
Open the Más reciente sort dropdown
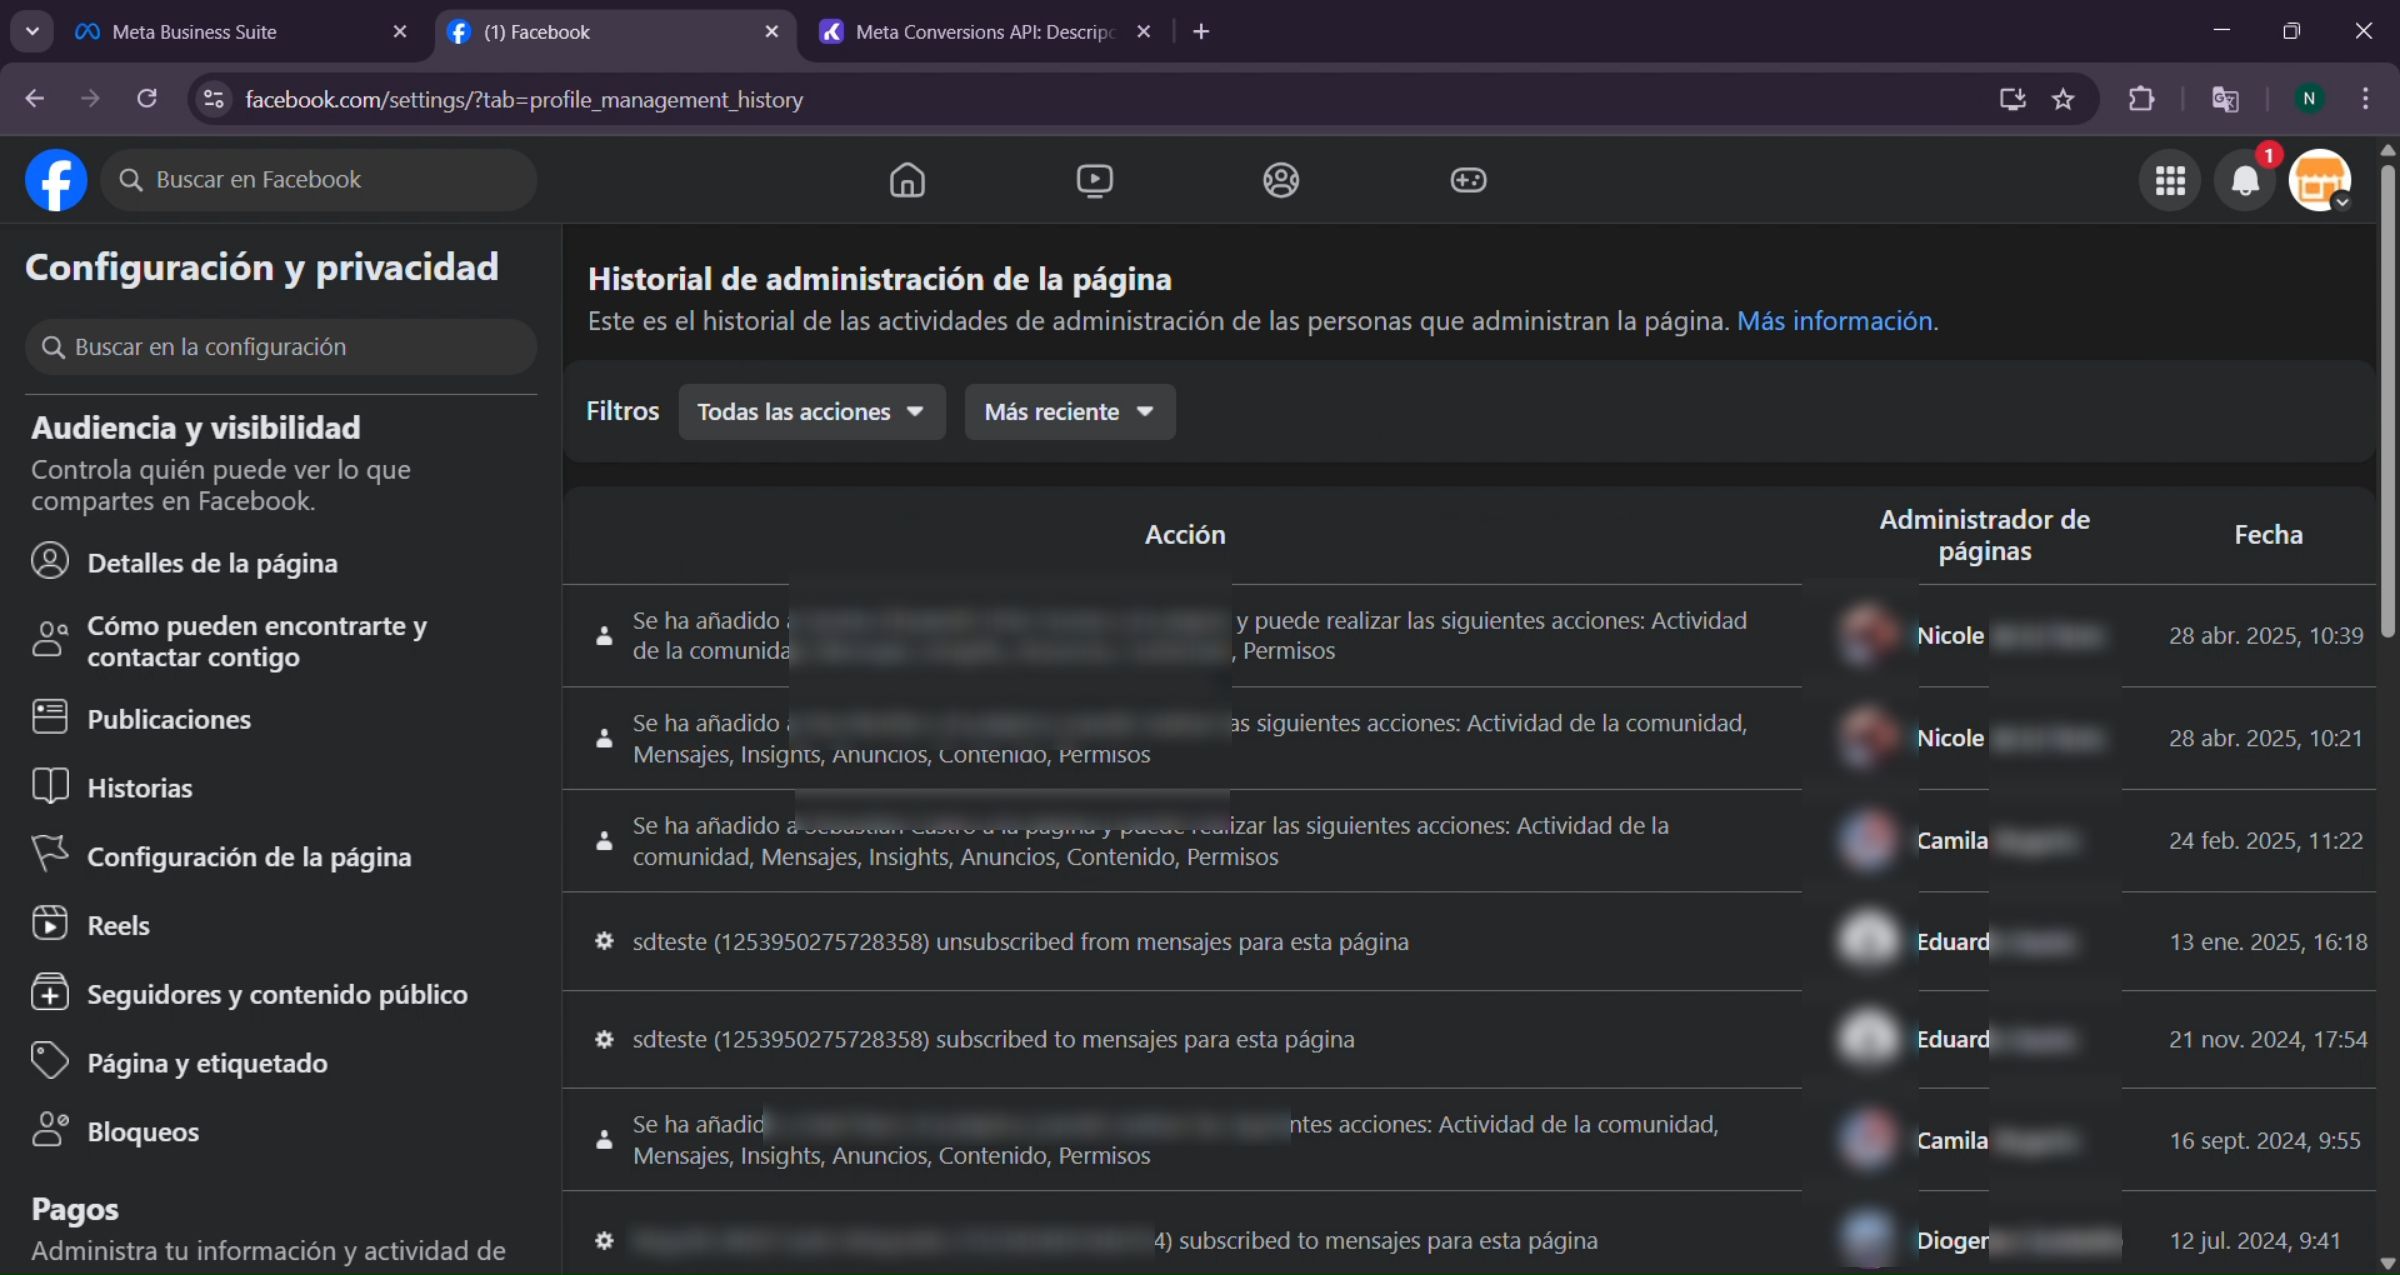click(x=1069, y=411)
